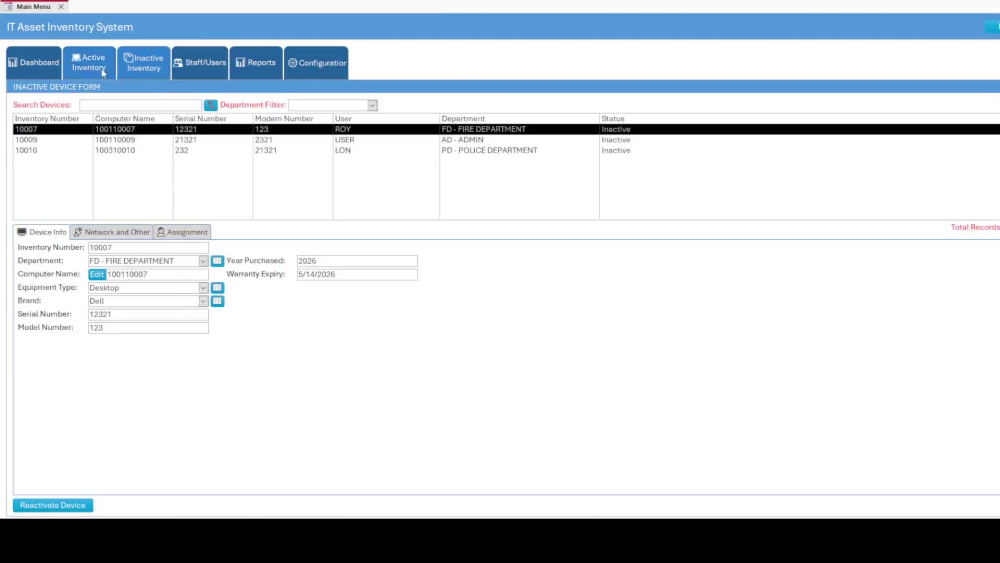This screenshot has width=1000, height=563.
Task: Click the Inventory Number field showing 10007
Action: click(x=148, y=247)
